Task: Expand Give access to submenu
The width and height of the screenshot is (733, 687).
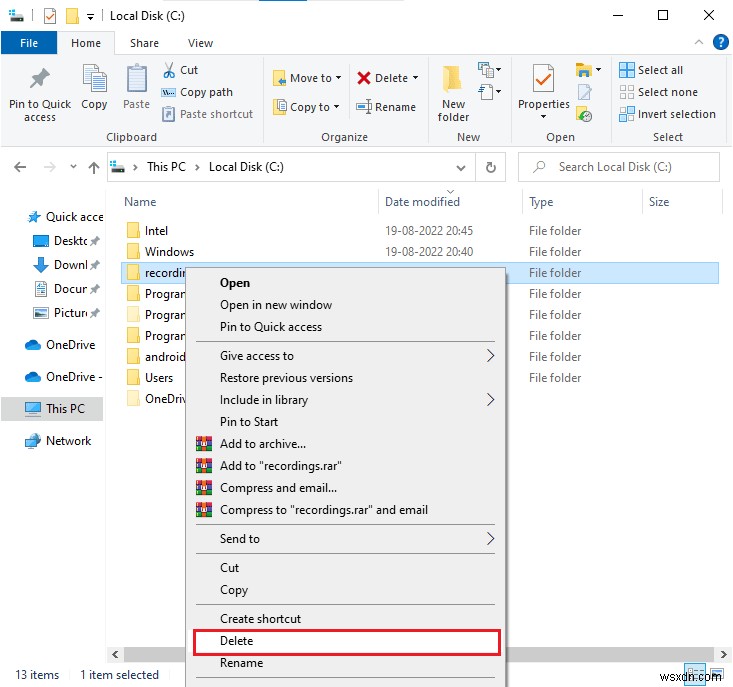Action: click(x=490, y=356)
